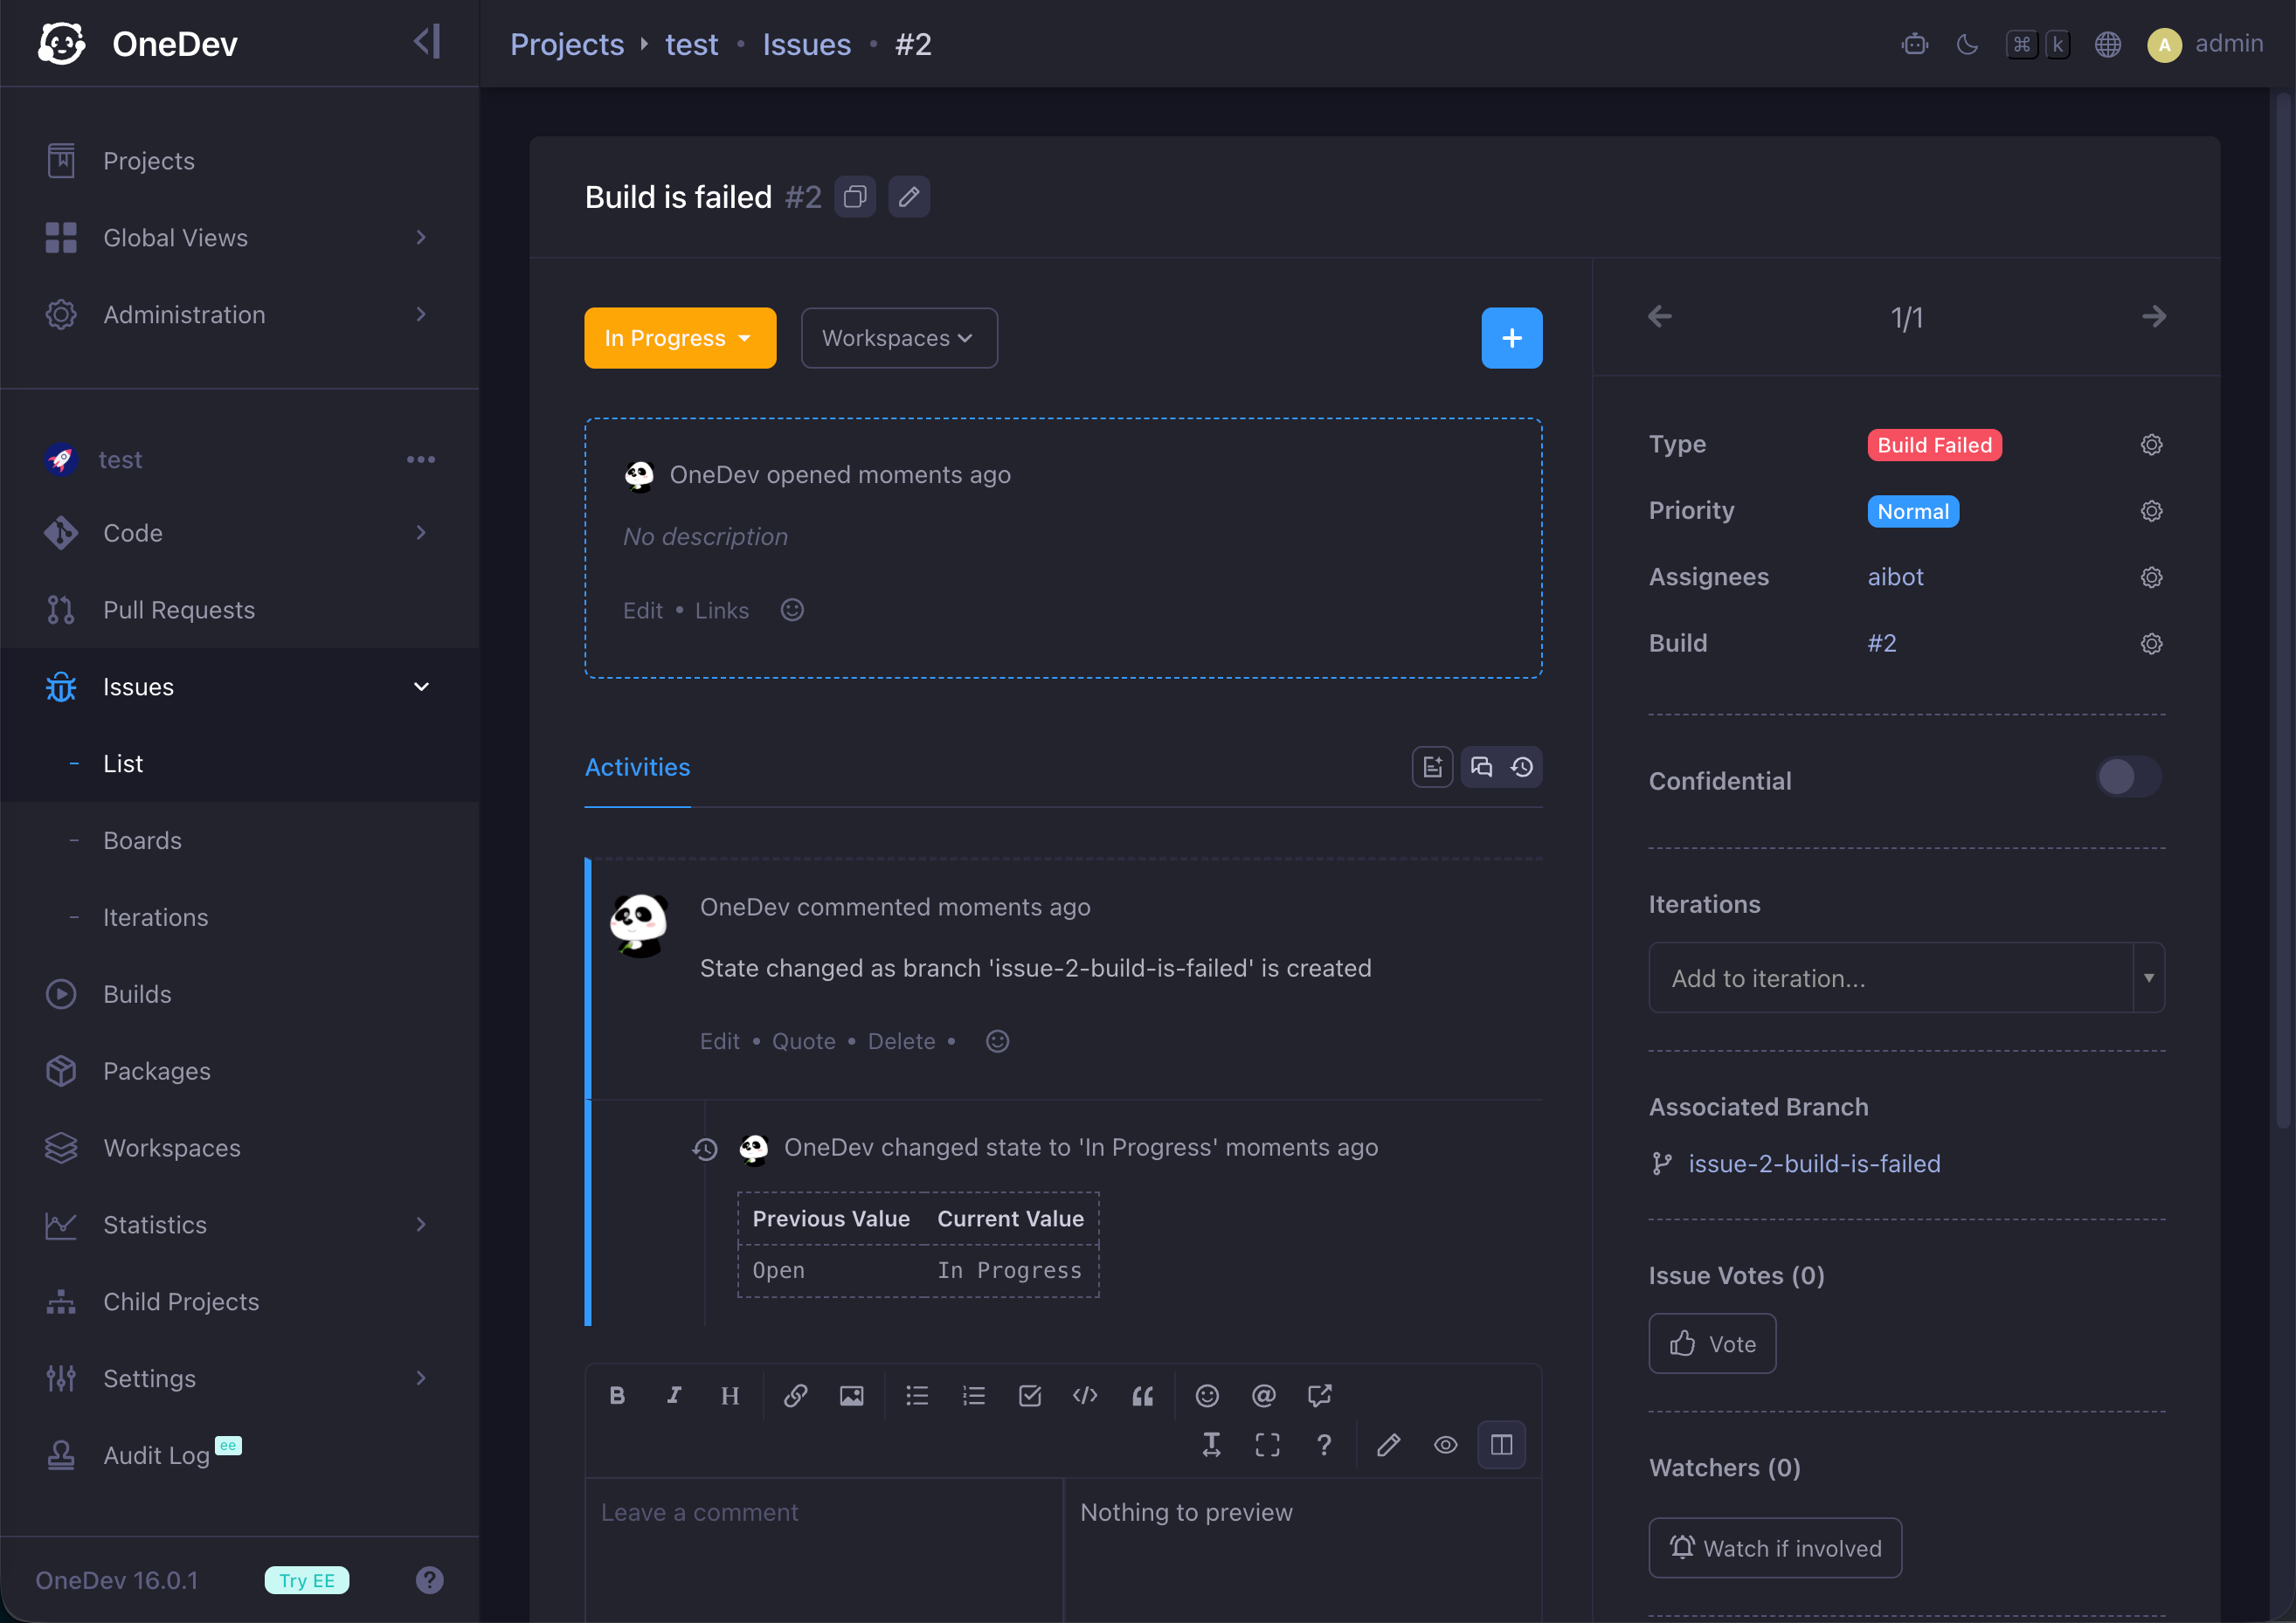The height and width of the screenshot is (1623, 2296).
Task: Open the AI robot assistant icon
Action: click(x=1914, y=44)
